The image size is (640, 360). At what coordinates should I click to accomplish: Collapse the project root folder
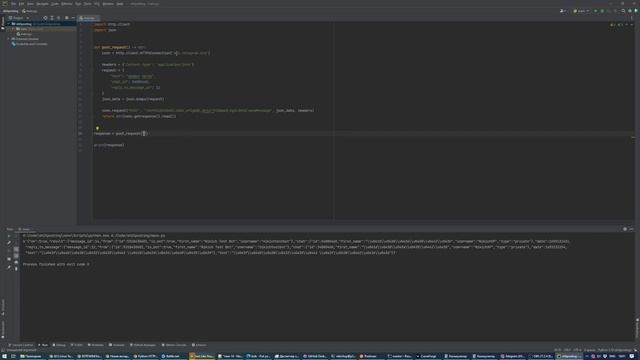click(9, 24)
